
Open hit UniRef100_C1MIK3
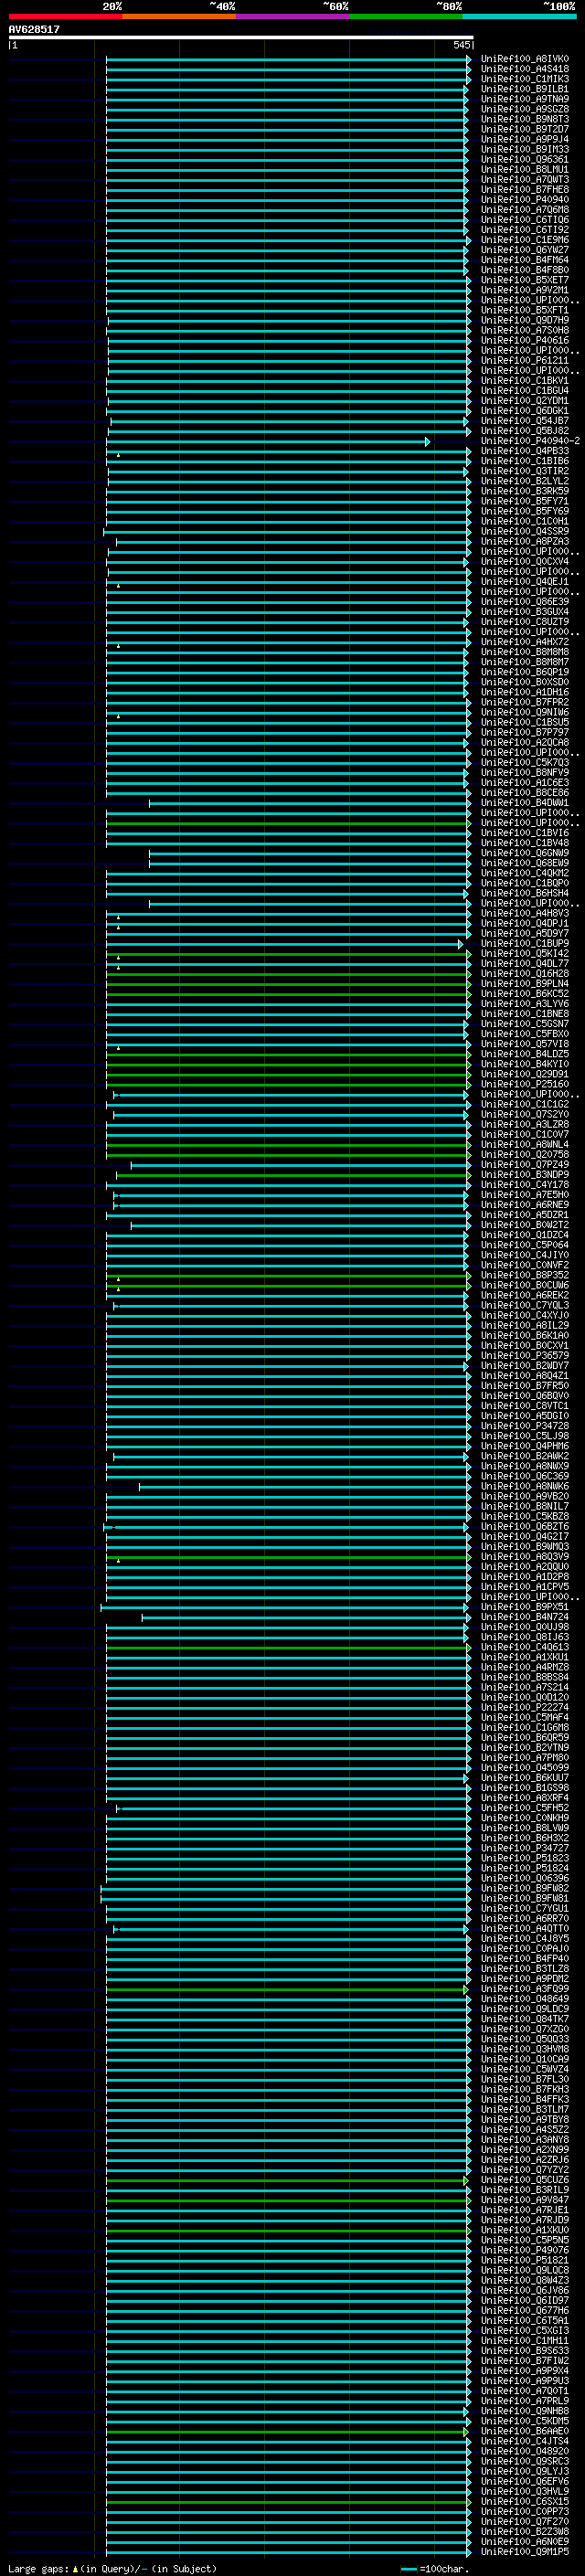click(525, 79)
